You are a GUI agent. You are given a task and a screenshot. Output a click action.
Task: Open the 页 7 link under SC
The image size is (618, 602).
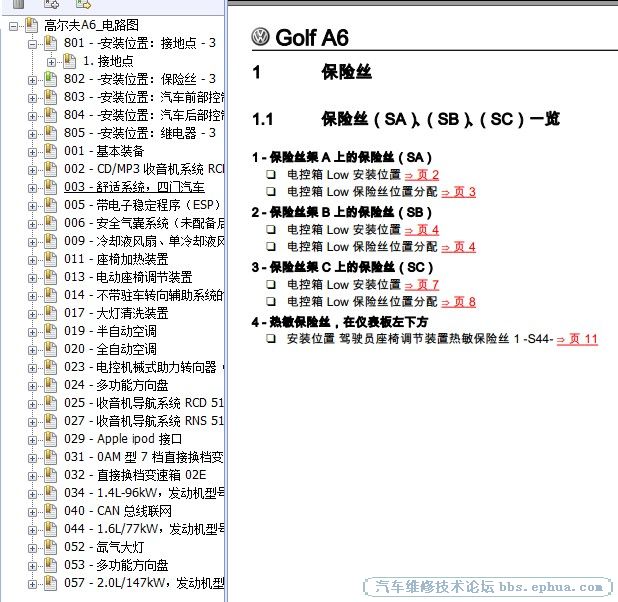click(x=422, y=285)
